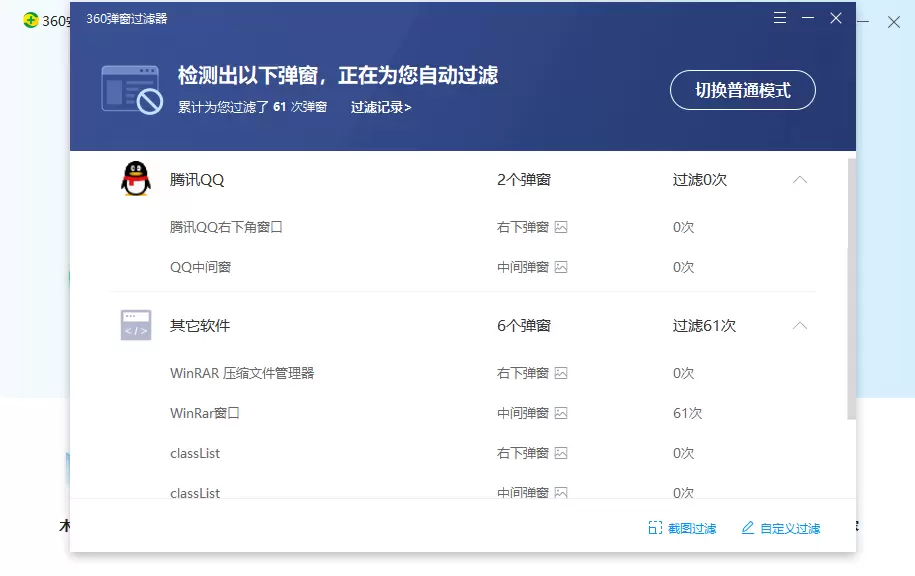The width and height of the screenshot is (915, 576).
Task: Click preview image icon for WinRAR 压缩文件管理器
Action: (561, 373)
